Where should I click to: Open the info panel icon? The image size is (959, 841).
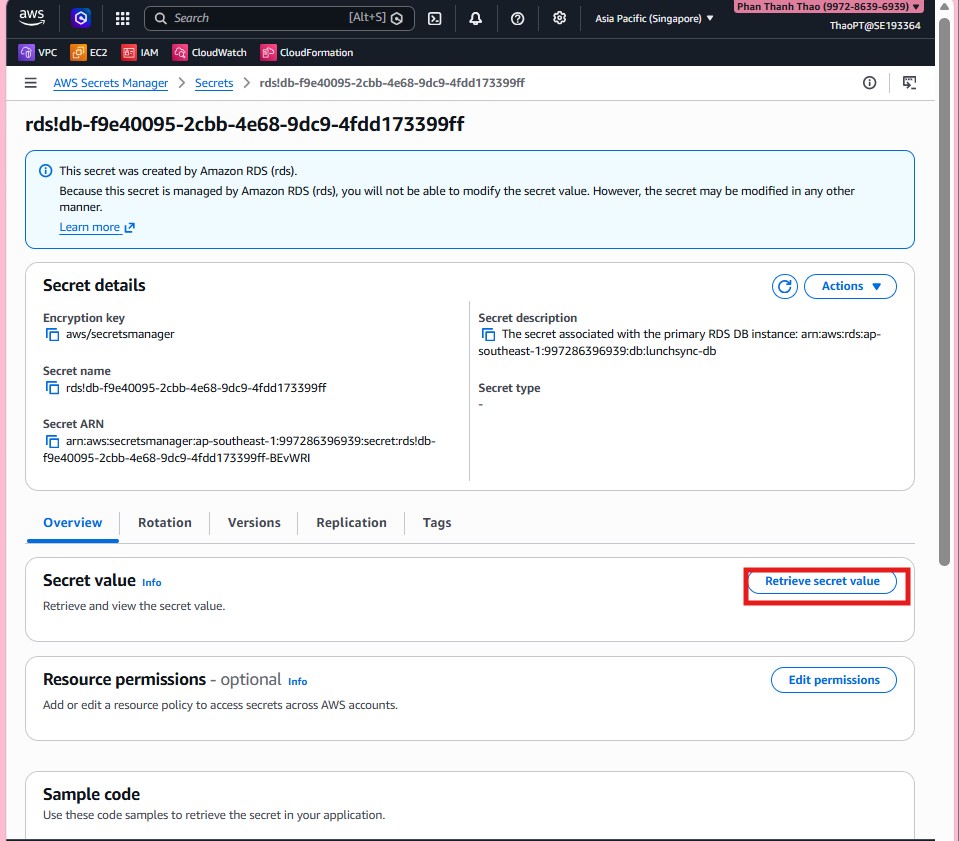click(869, 83)
